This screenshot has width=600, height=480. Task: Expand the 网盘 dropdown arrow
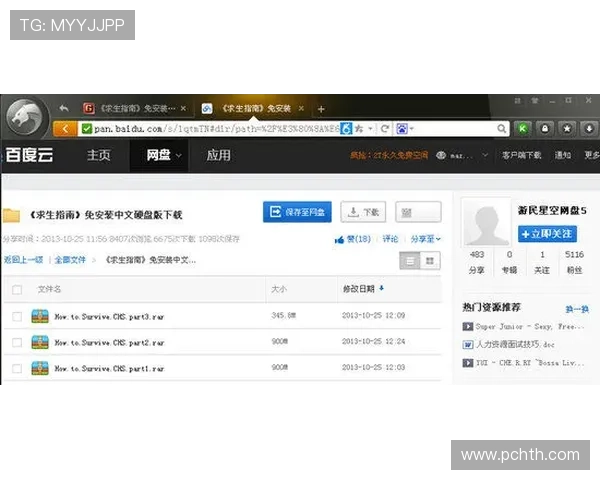coord(179,155)
